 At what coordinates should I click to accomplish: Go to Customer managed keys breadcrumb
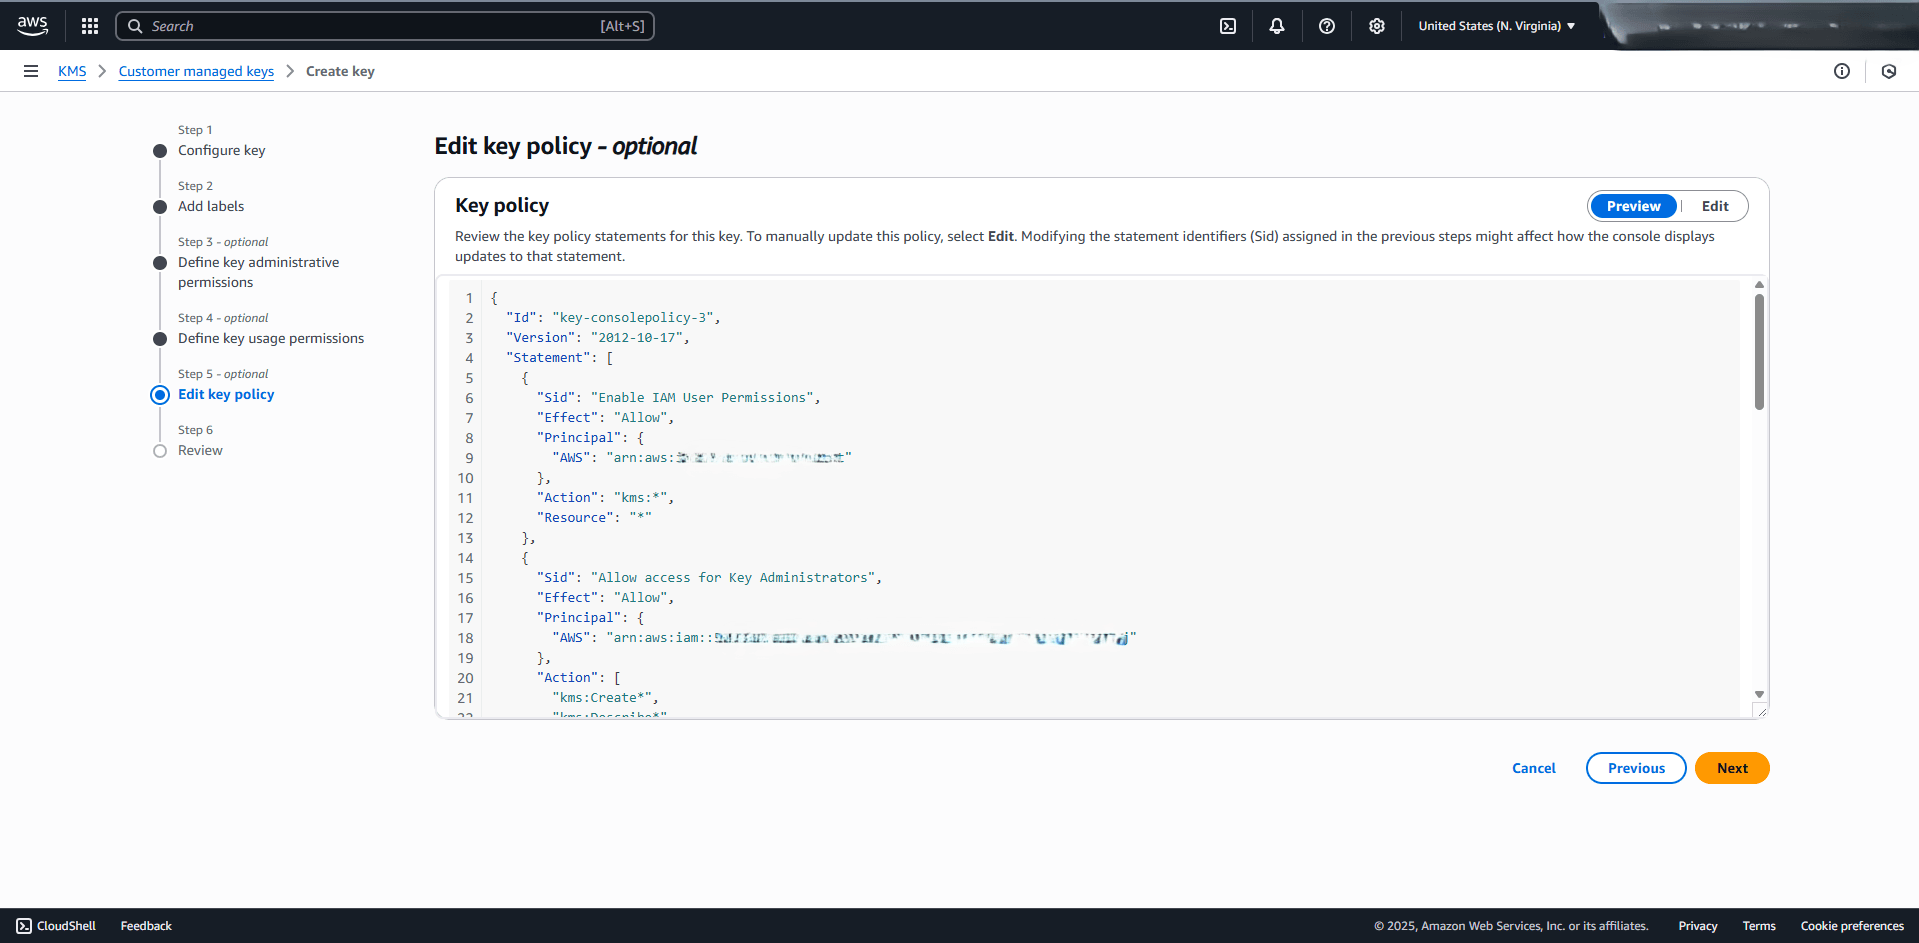(196, 71)
